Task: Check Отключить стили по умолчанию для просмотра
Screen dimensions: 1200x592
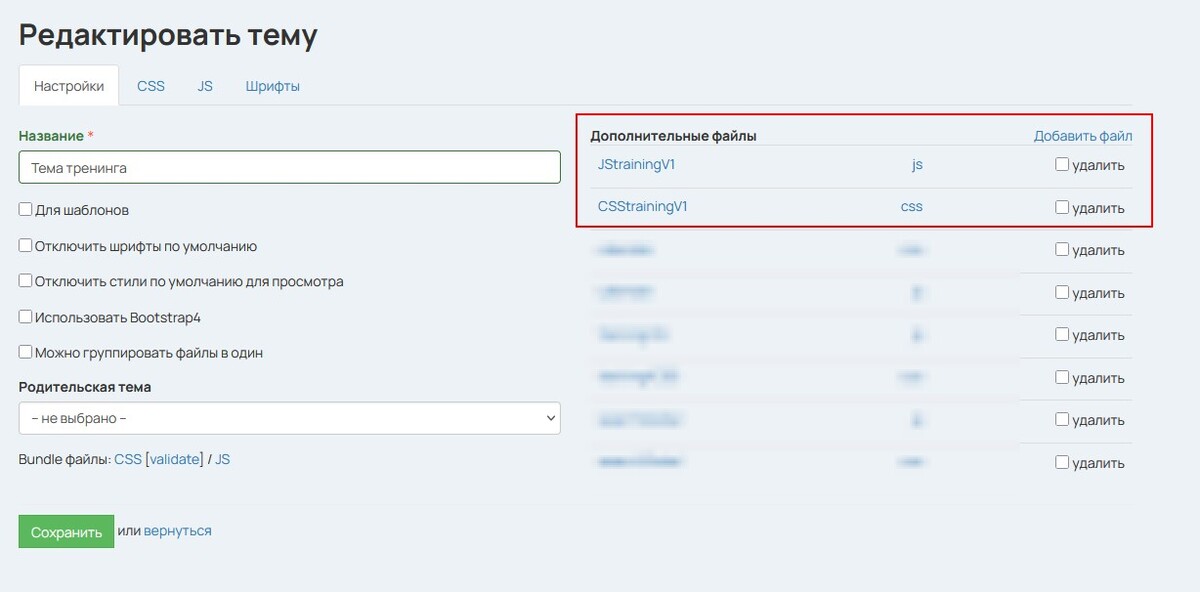Action: coord(26,282)
